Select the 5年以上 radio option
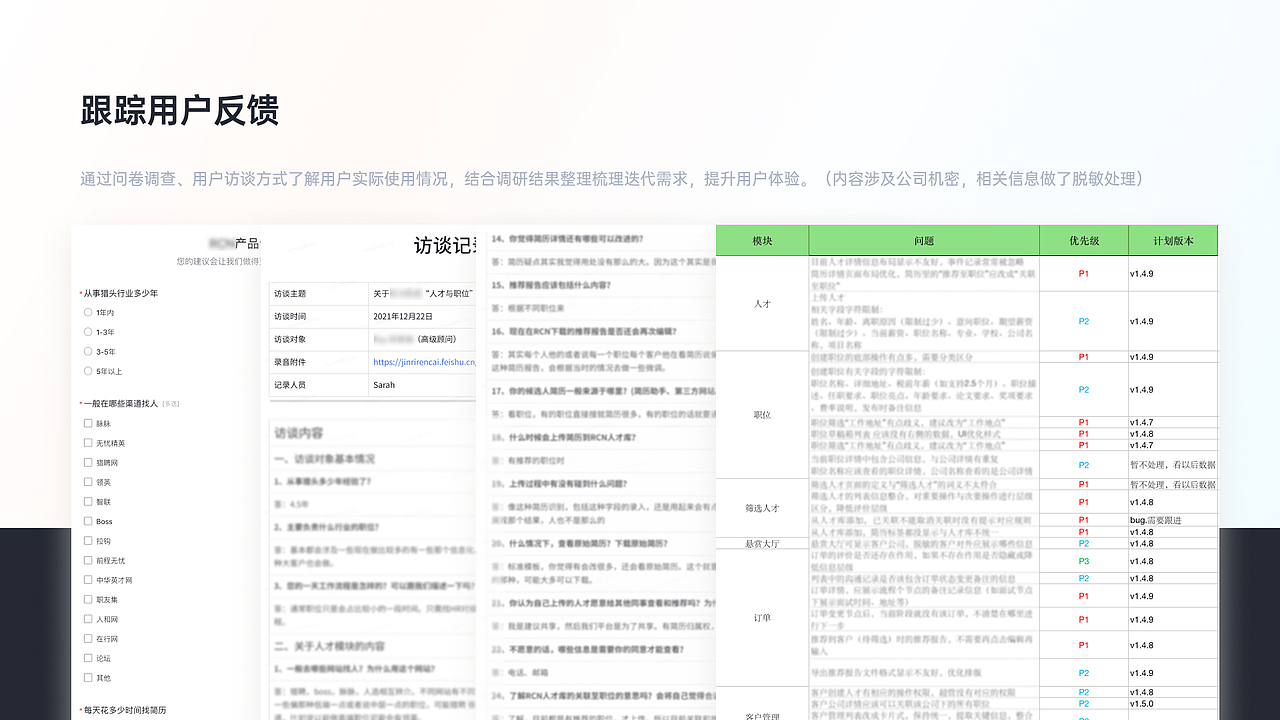This screenshot has width=1280, height=720. click(x=87, y=369)
